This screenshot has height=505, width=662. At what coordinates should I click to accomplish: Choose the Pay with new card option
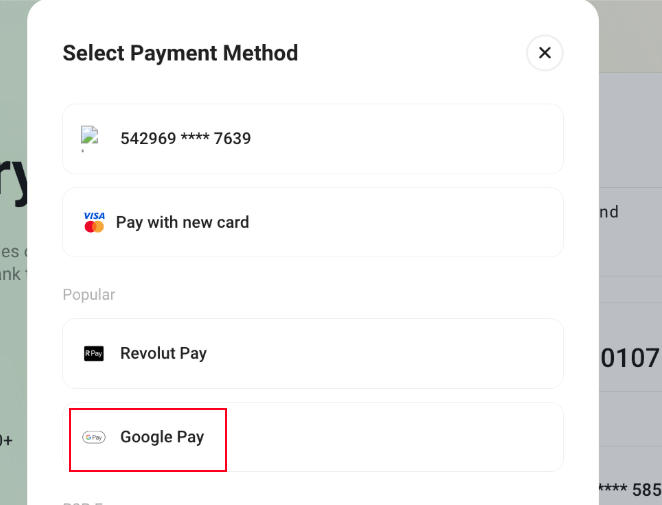click(312, 222)
